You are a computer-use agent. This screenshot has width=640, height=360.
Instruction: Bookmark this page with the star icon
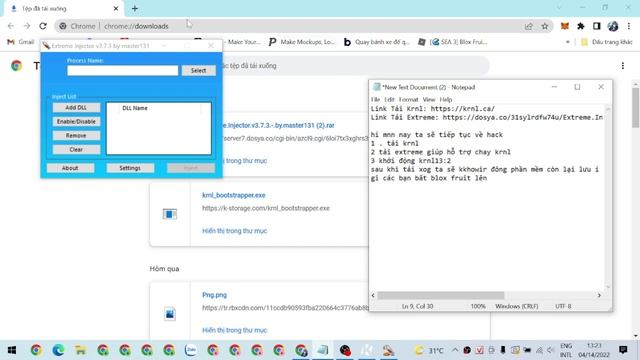544,26
